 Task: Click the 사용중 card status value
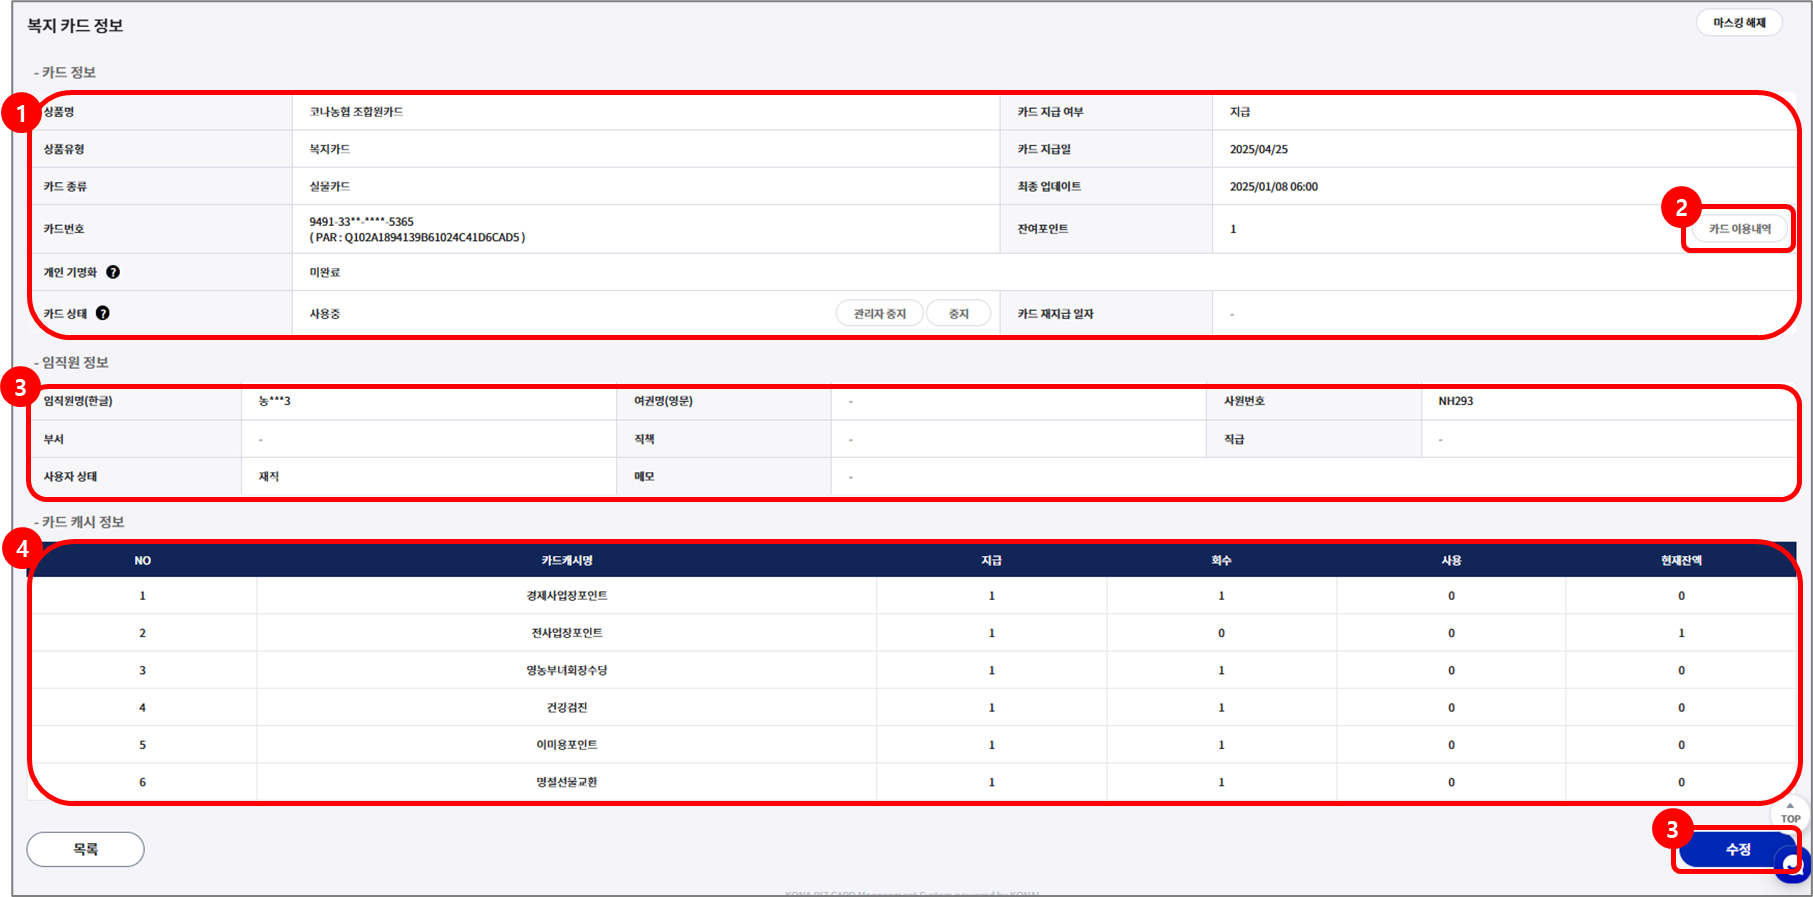324,314
